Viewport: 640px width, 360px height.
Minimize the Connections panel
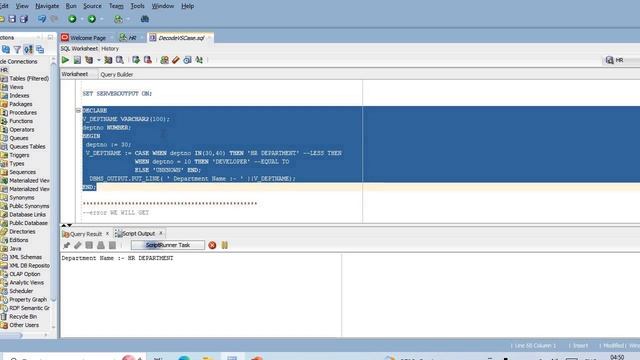click(x=50, y=38)
